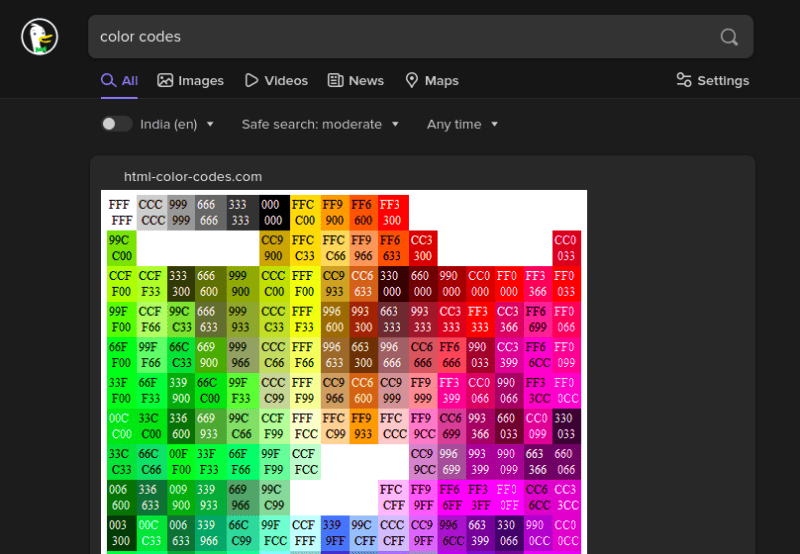The width and height of the screenshot is (800, 554).
Task: Click the Videos tab play icon
Action: point(251,80)
